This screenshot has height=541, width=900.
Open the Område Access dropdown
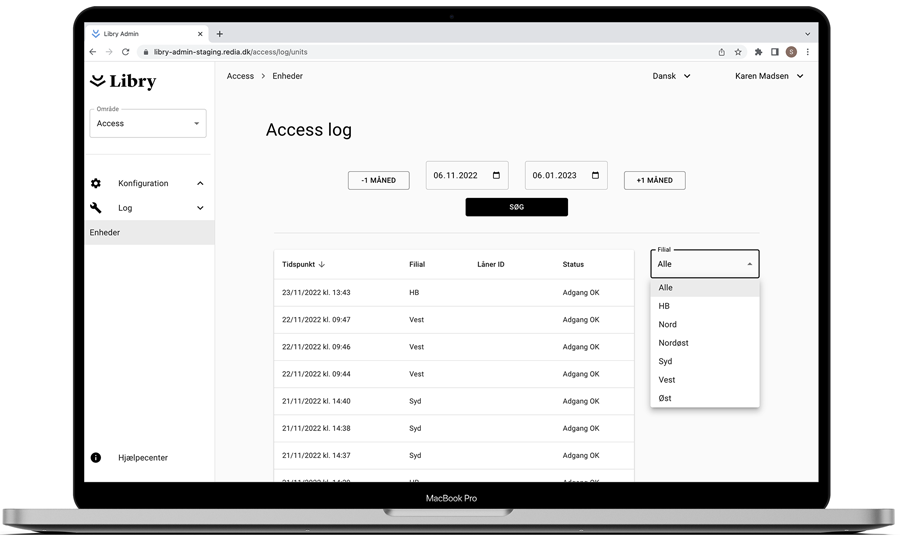pos(148,124)
